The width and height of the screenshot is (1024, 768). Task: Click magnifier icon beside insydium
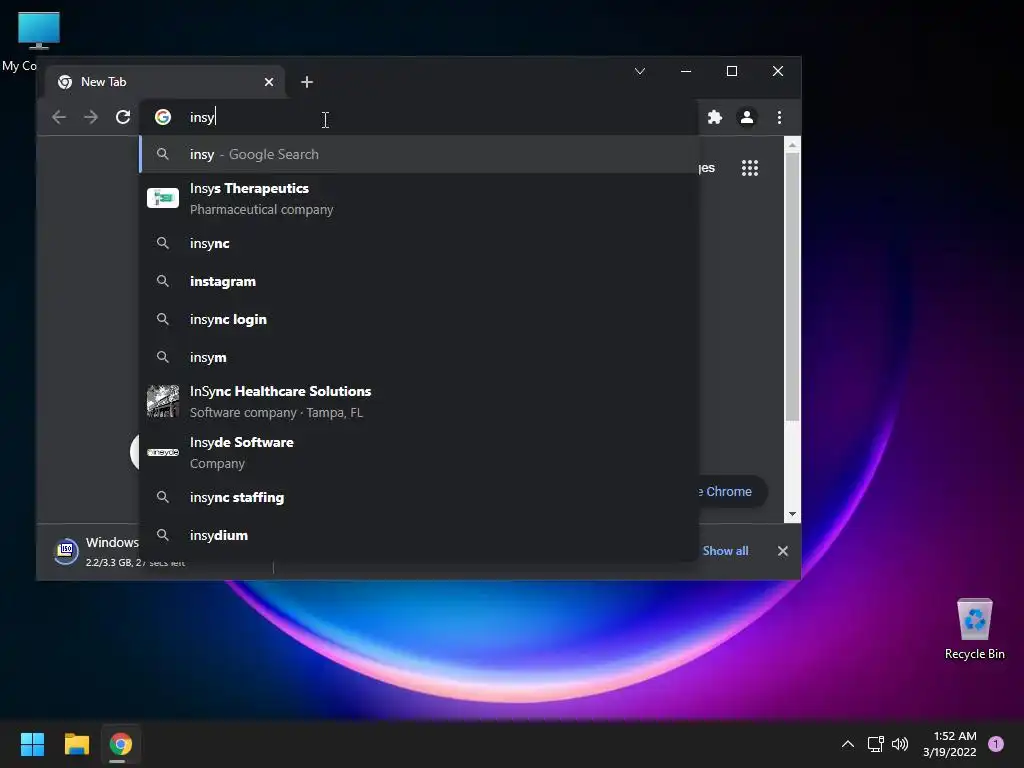tap(163, 535)
